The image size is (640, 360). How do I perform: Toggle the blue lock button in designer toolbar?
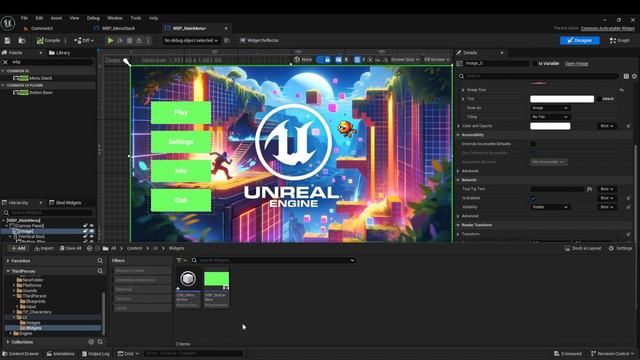point(327,60)
